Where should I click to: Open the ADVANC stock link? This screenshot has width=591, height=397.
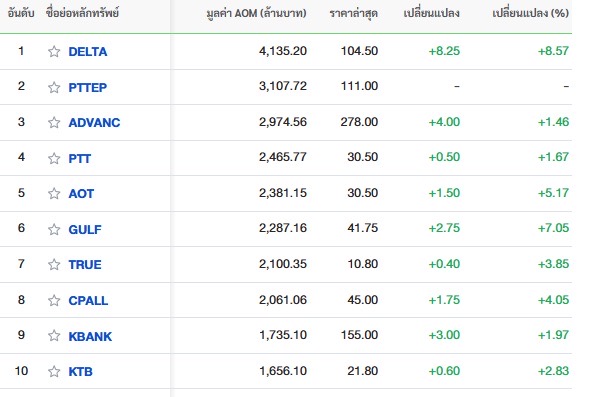coord(94,123)
